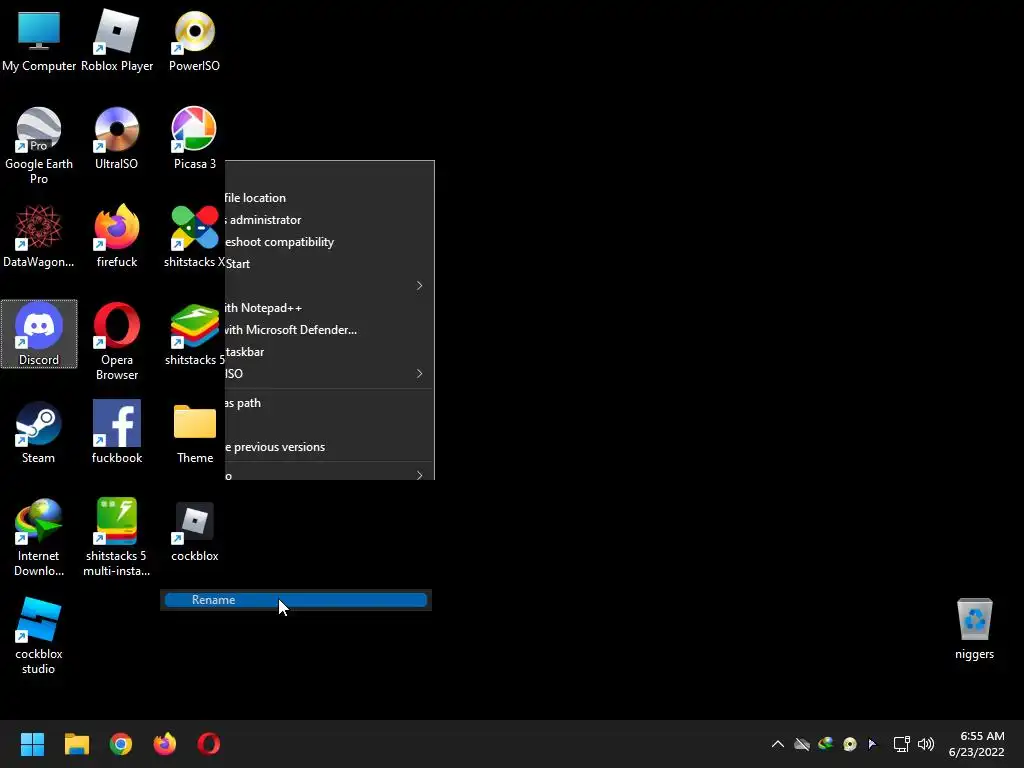This screenshot has width=1024, height=768.
Task: Open the network status tray icon
Action: click(901, 744)
